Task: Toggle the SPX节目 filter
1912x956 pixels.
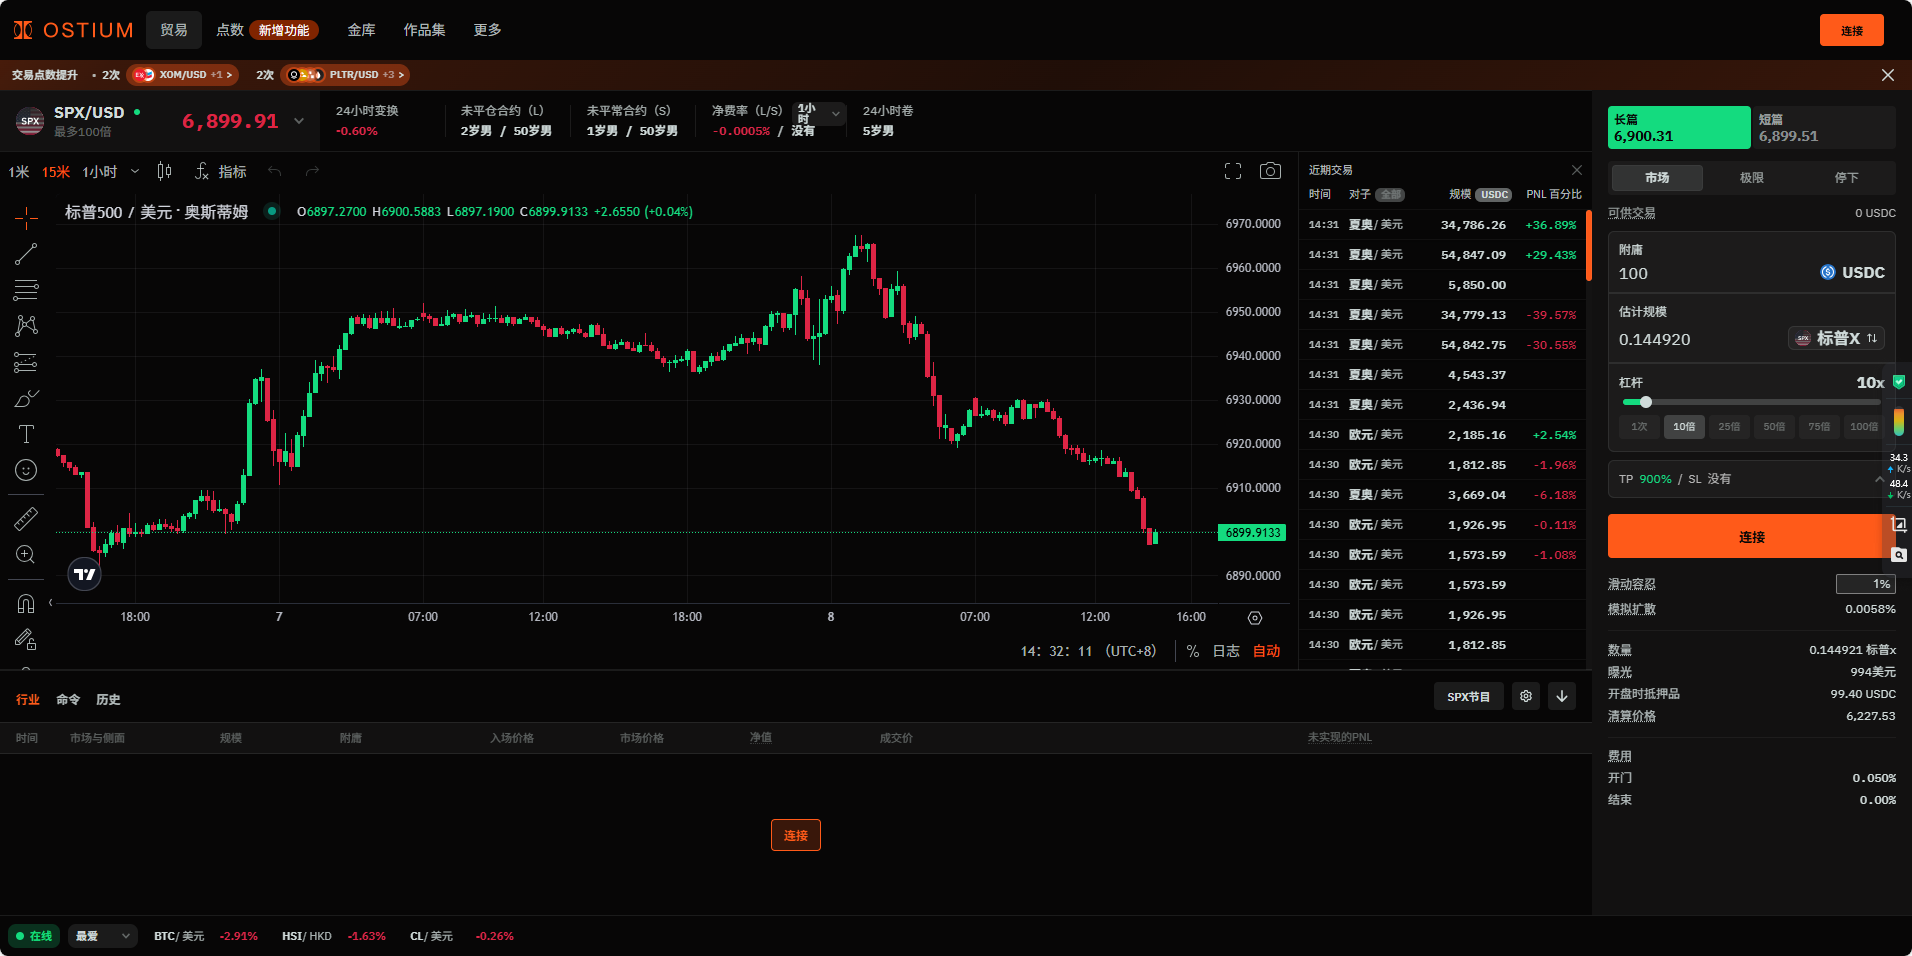Action: click(1468, 696)
